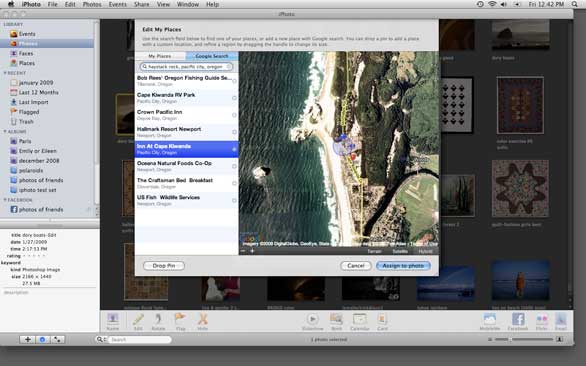Image resolution: width=586 pixels, height=366 pixels.
Task: Zoom out the map with minus
Action: (243, 251)
